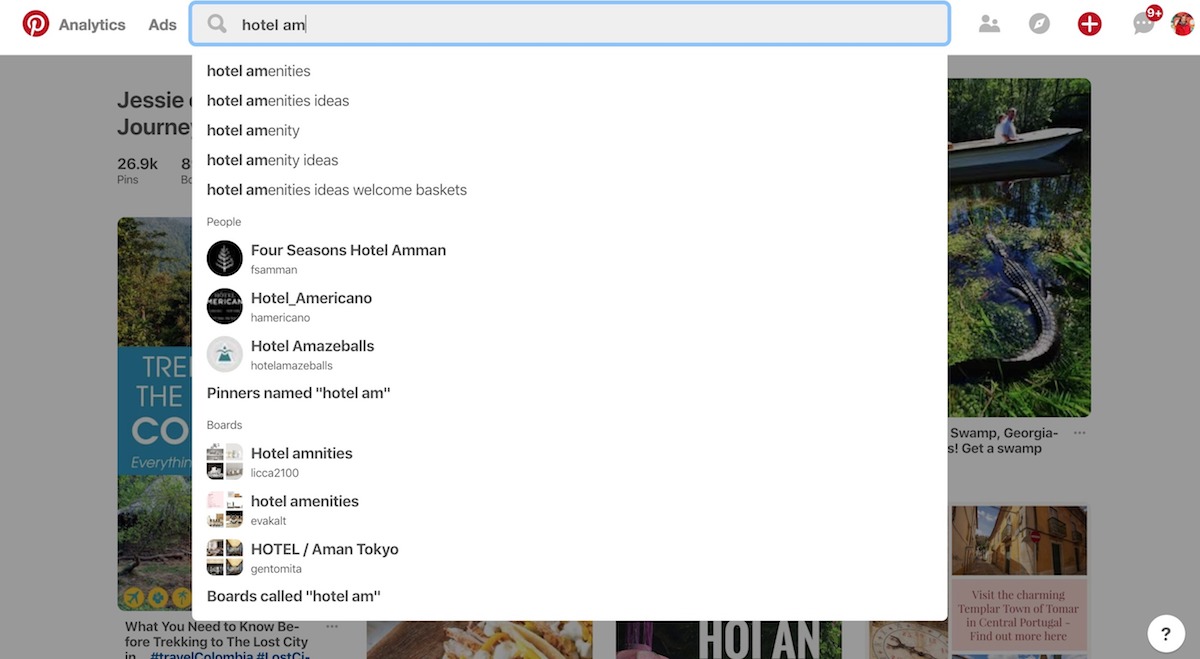Image resolution: width=1200 pixels, height=659 pixels.
Task: Open the explore compass icon
Action: coord(1039,24)
